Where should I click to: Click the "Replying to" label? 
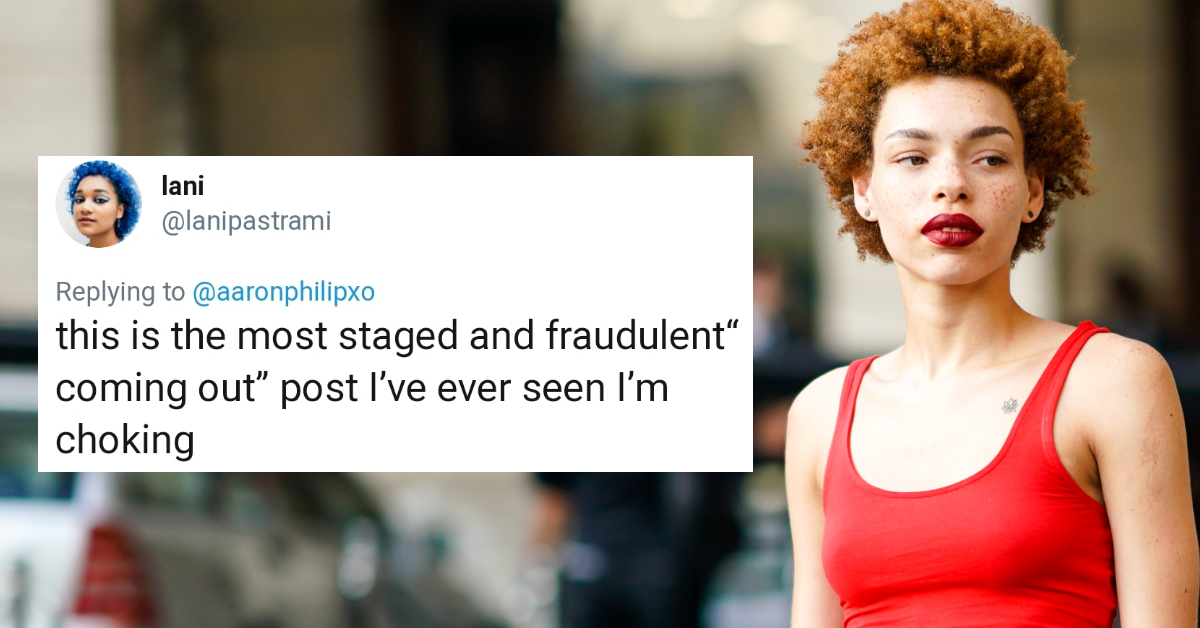pos(120,292)
